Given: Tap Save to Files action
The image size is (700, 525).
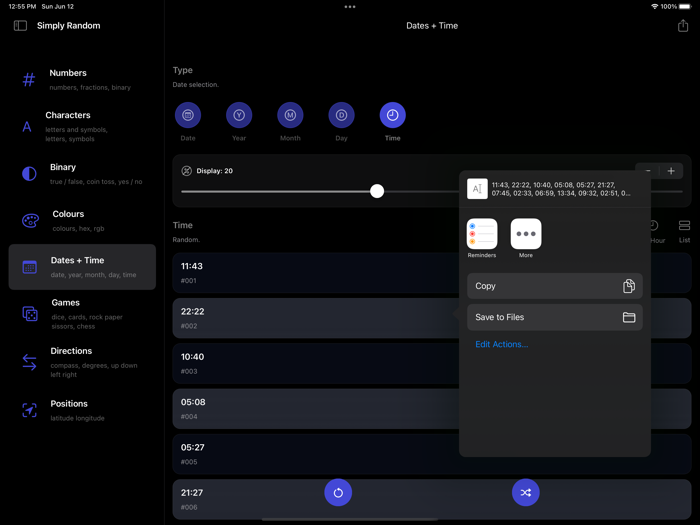Looking at the screenshot, I should pyautogui.click(x=554, y=317).
